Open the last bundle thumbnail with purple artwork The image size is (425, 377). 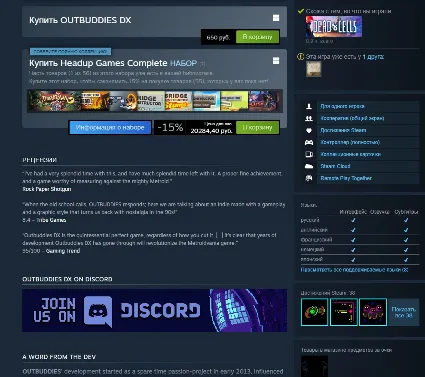pos(263,101)
